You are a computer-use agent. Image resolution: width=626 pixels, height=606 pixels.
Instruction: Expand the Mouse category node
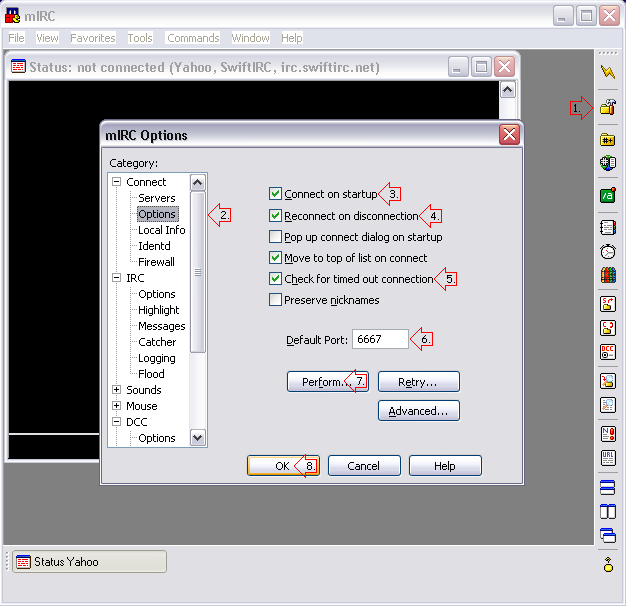(117, 406)
